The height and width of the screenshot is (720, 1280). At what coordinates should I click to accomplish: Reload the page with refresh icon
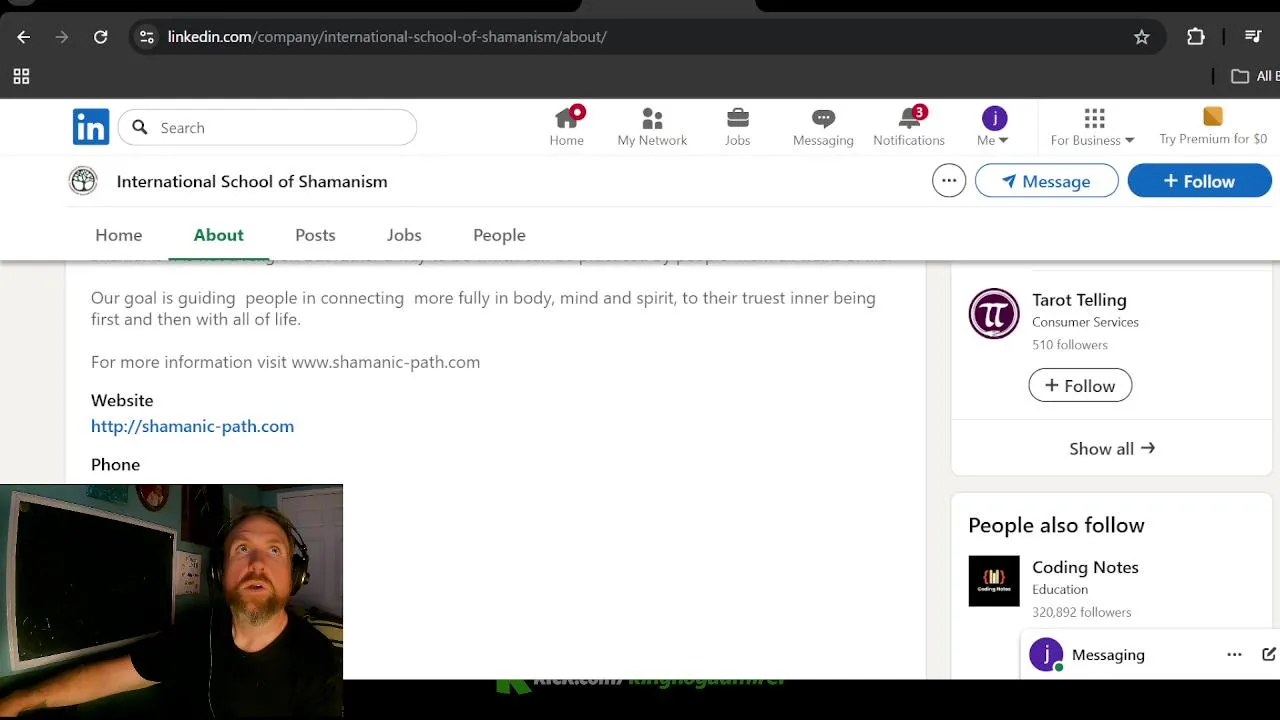click(x=100, y=37)
